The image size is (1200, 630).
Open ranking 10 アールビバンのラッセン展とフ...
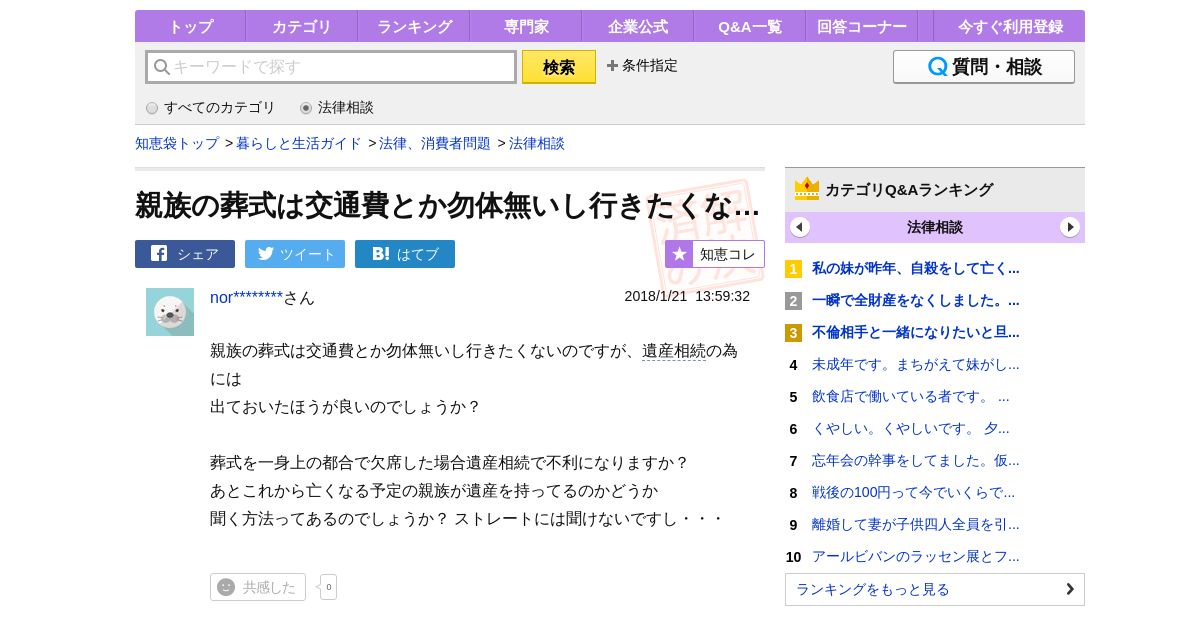click(x=915, y=556)
